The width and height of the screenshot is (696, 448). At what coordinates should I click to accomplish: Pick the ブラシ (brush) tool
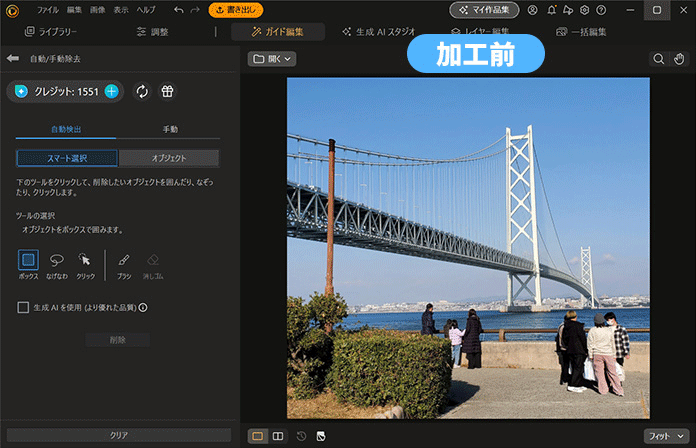click(x=124, y=259)
